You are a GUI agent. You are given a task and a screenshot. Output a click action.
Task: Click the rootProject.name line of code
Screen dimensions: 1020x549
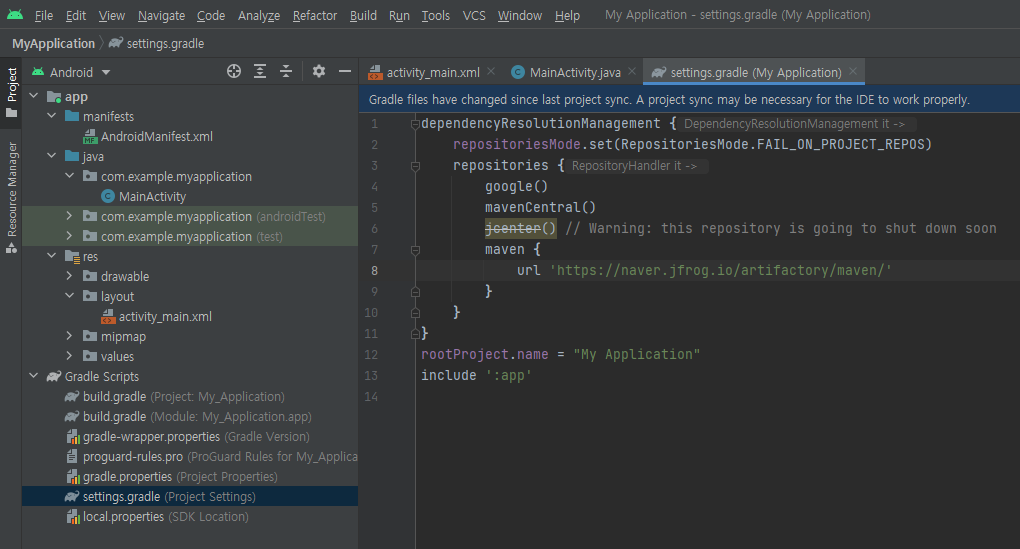point(560,355)
